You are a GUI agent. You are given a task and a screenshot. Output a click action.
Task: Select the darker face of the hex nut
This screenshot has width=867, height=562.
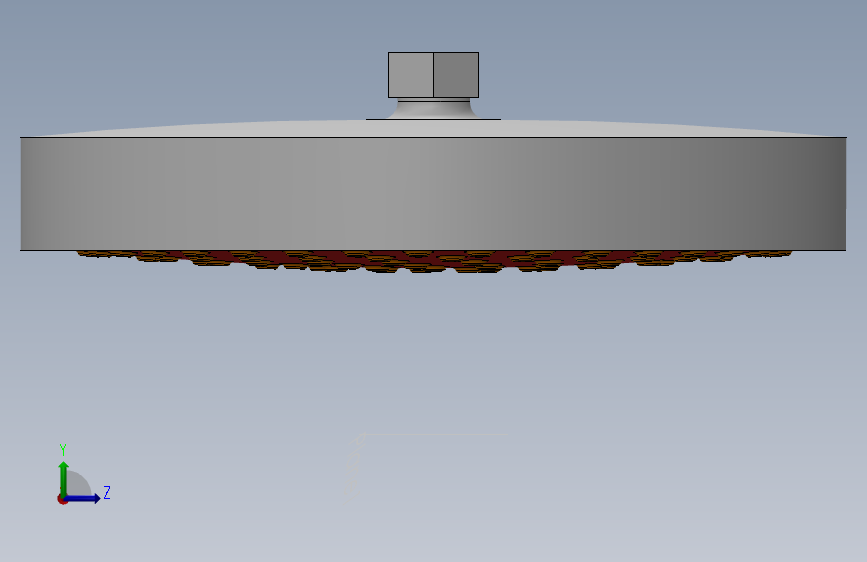pyautogui.click(x=456, y=75)
